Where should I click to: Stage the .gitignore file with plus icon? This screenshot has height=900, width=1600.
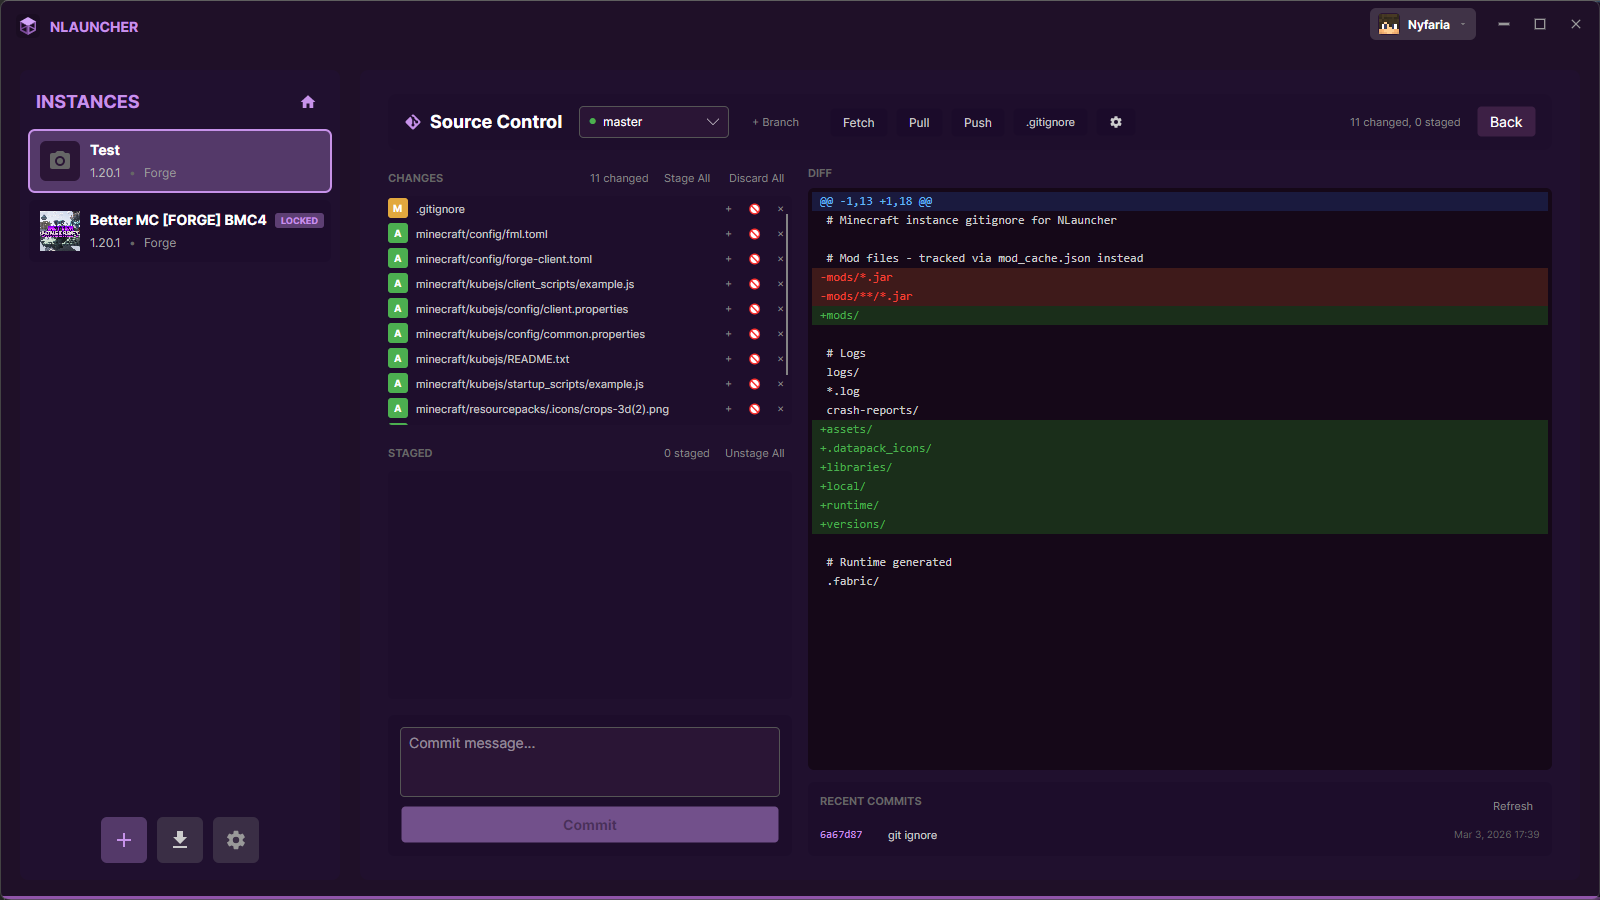pyautogui.click(x=728, y=209)
